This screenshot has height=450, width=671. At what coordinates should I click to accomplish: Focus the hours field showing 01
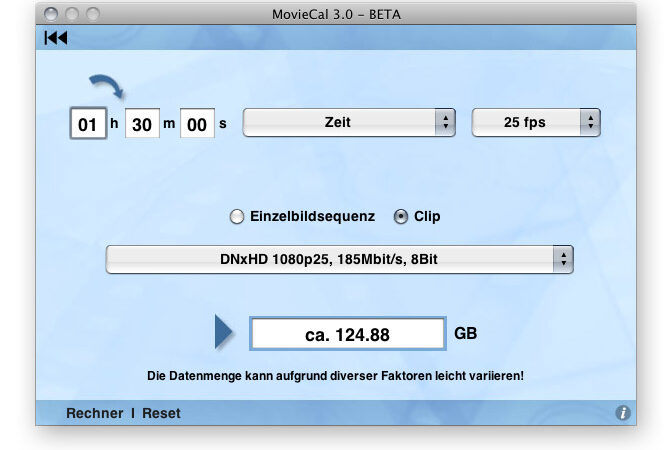click(88, 125)
